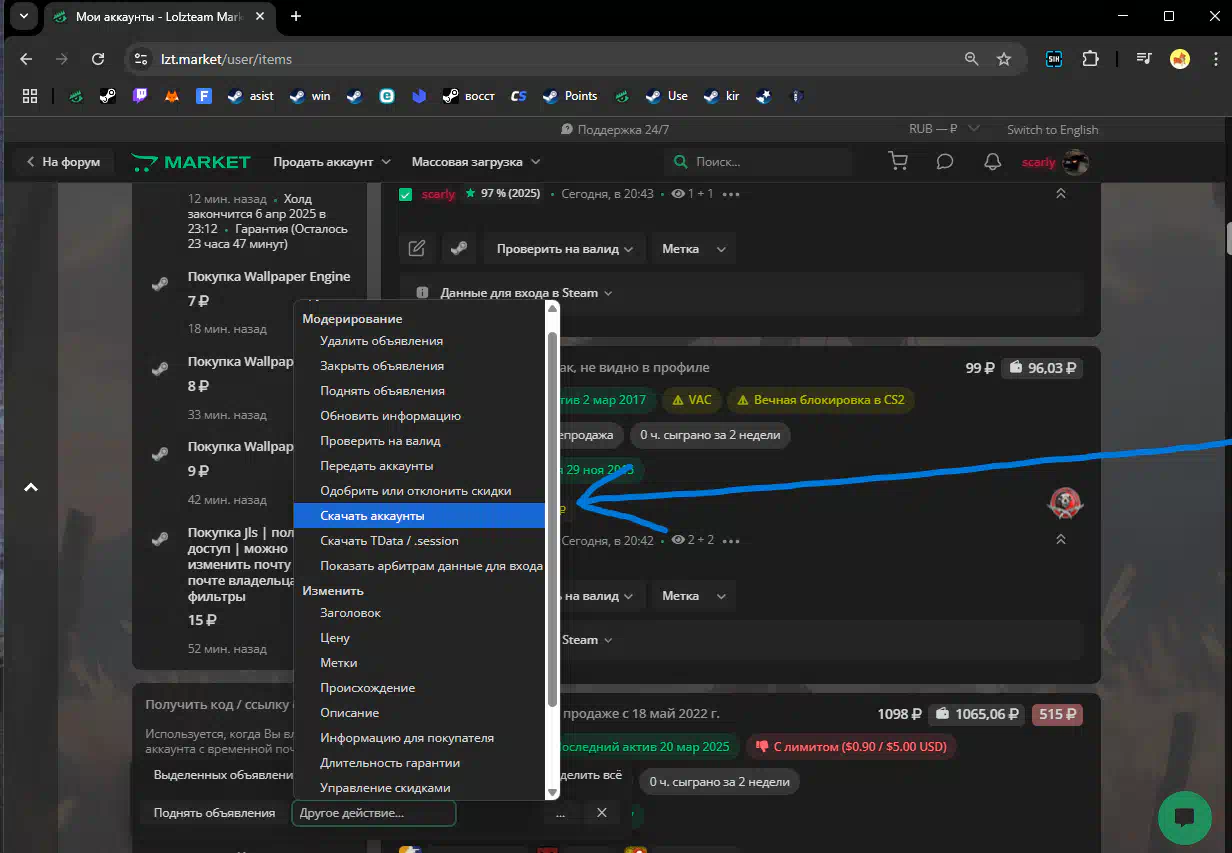This screenshot has height=853, width=1232.
Task: Click the '...' button in selection bar
Action: (x=560, y=813)
